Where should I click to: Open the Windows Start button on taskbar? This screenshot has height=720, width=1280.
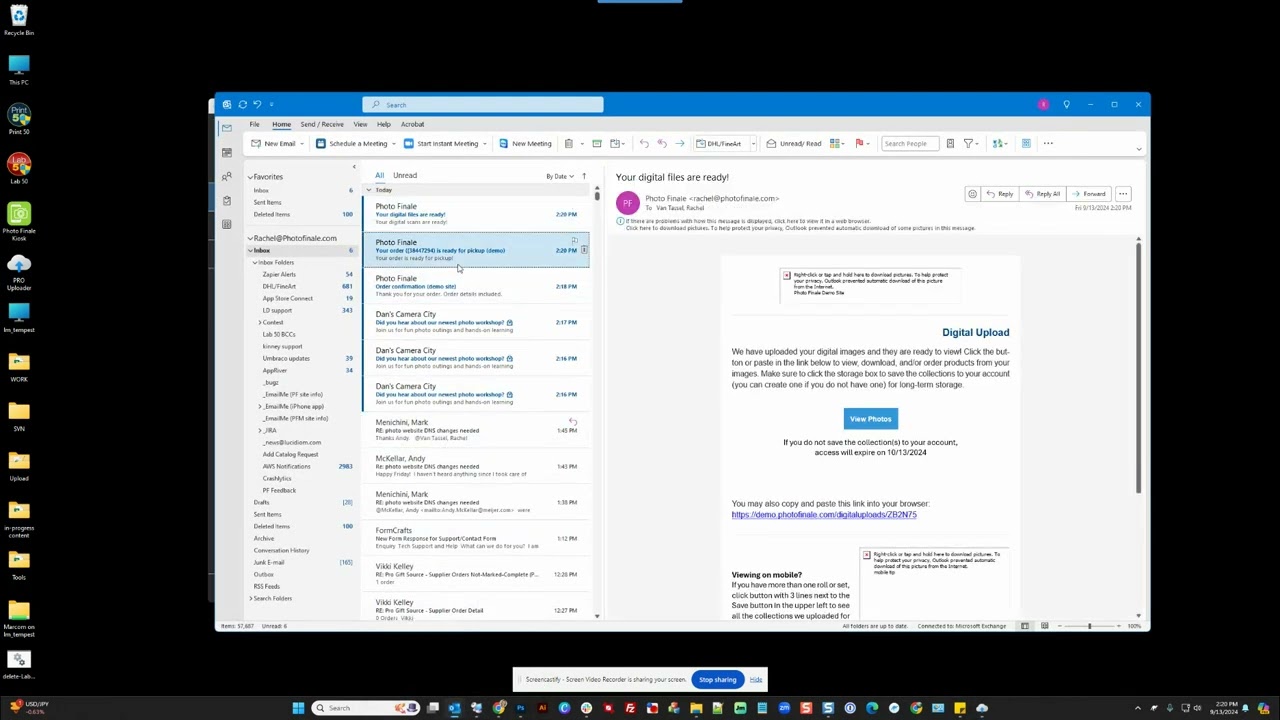[298, 708]
